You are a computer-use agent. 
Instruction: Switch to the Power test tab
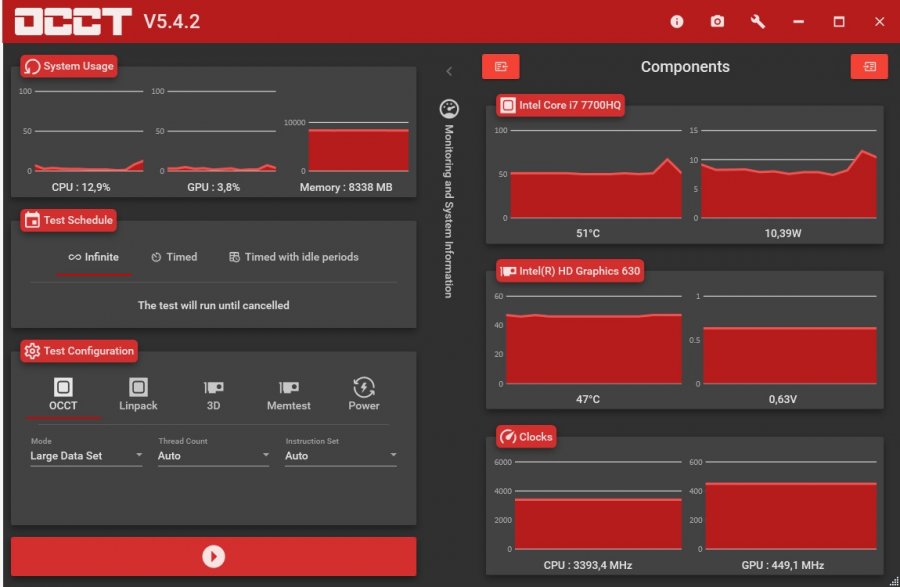364,394
